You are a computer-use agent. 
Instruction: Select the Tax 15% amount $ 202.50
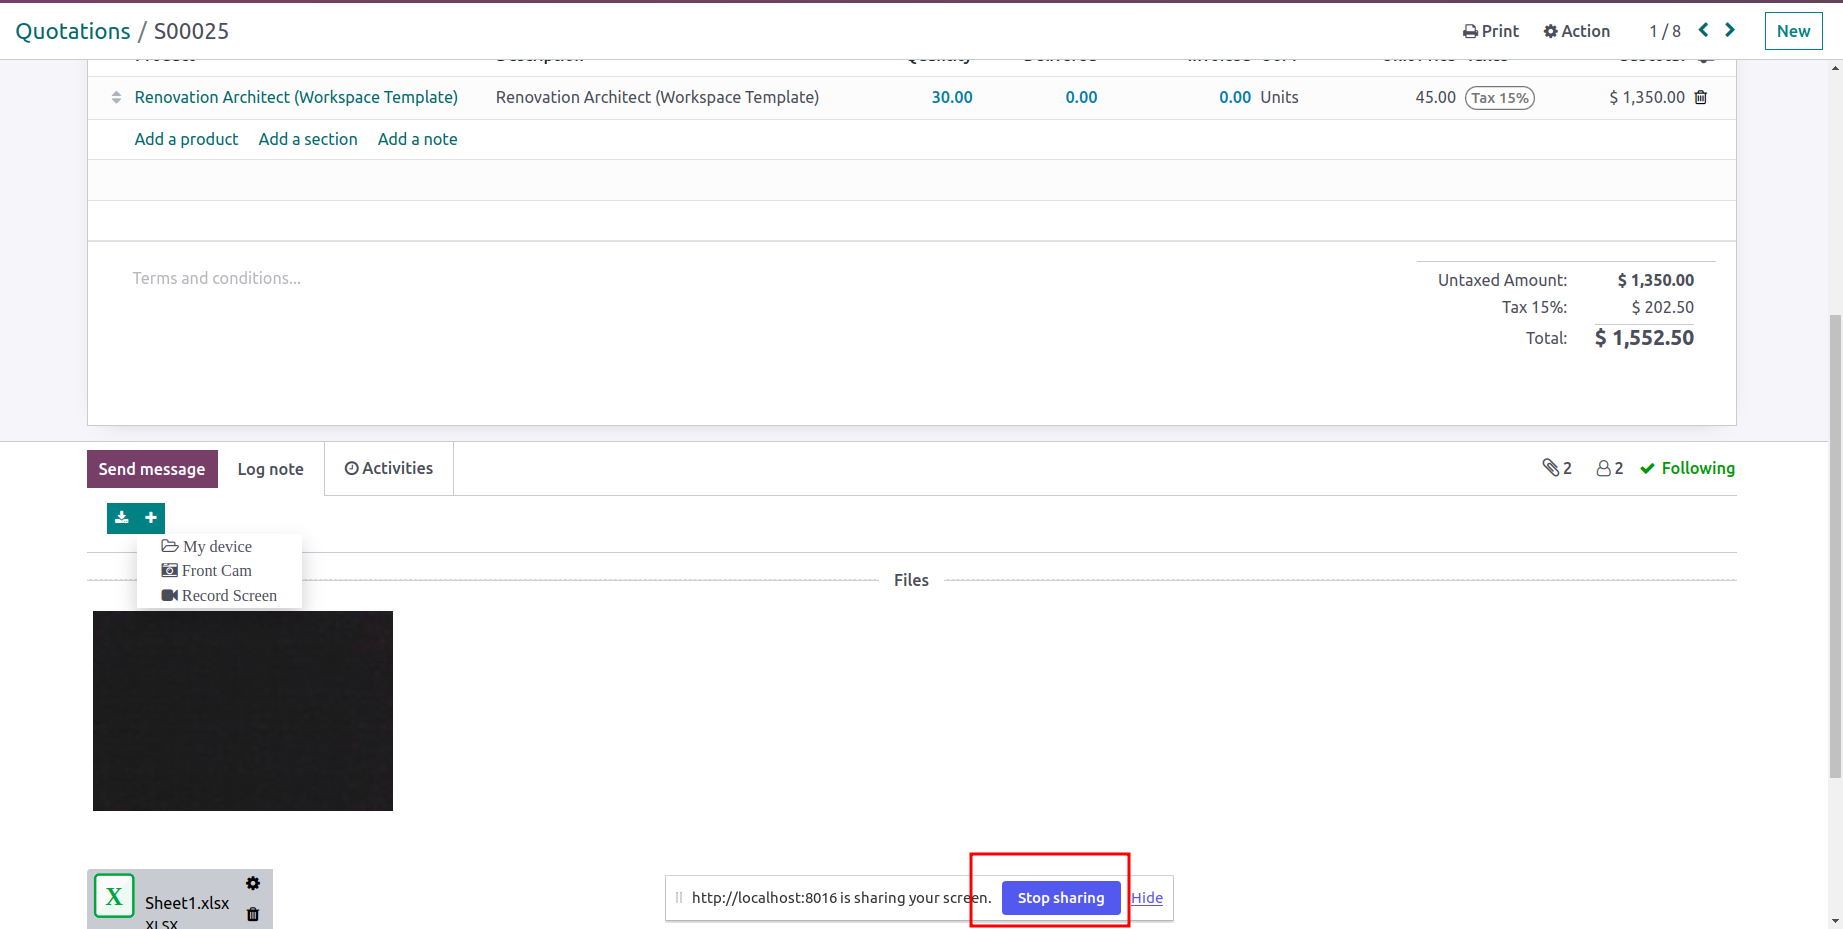coord(1663,307)
